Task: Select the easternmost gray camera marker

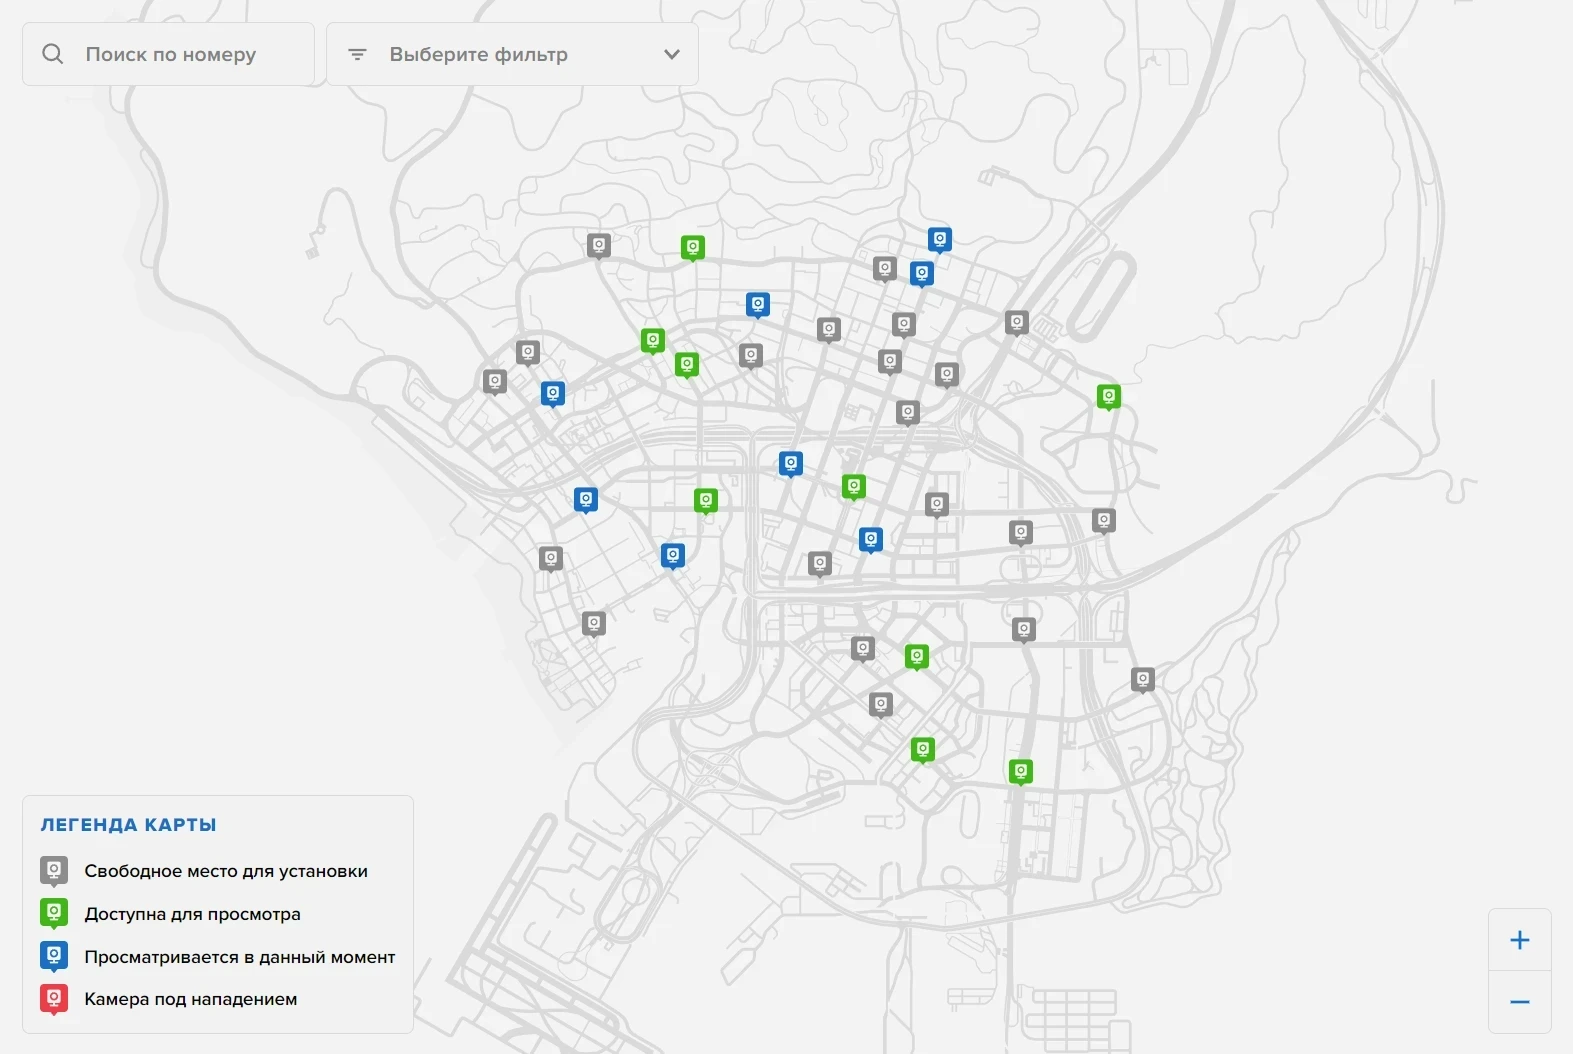Action: 1143,680
